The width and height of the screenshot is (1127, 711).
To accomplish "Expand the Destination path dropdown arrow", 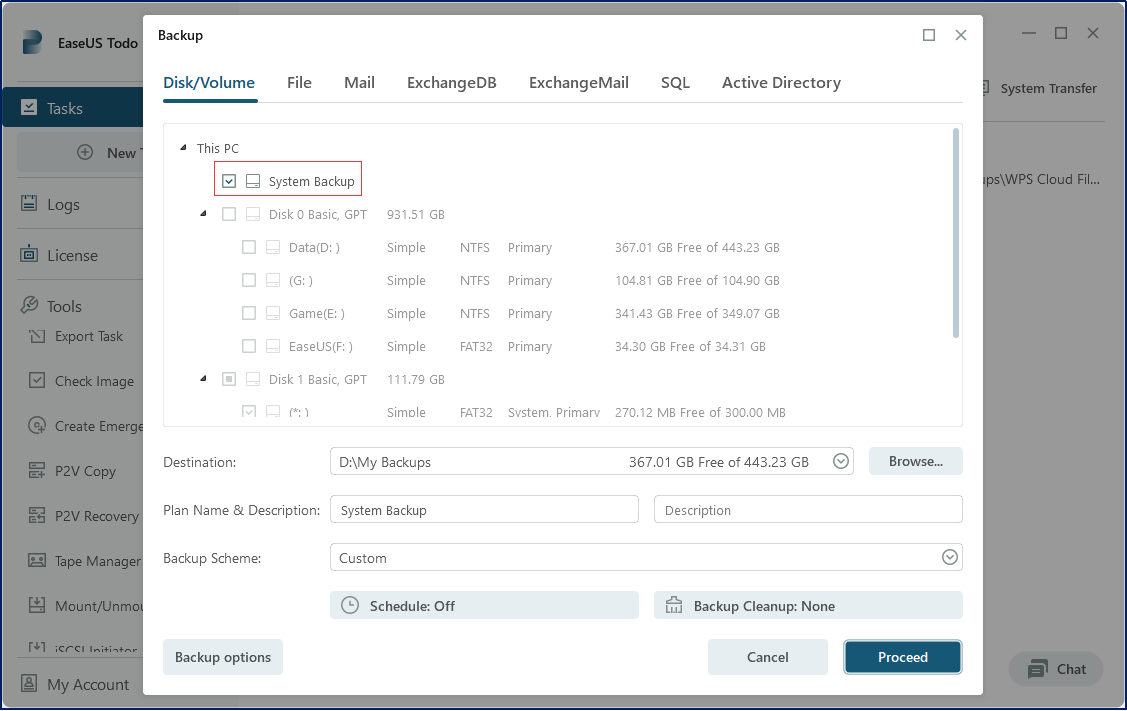I will coord(841,461).
